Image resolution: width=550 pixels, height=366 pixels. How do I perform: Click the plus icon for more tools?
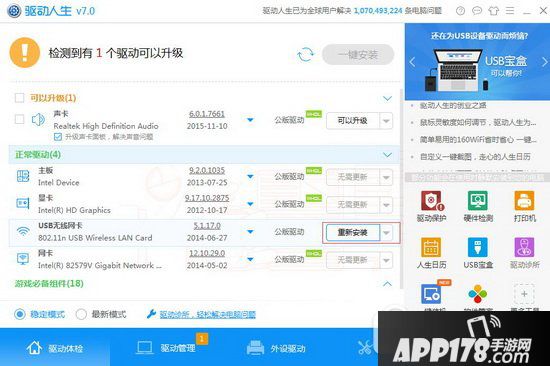pos(524,294)
